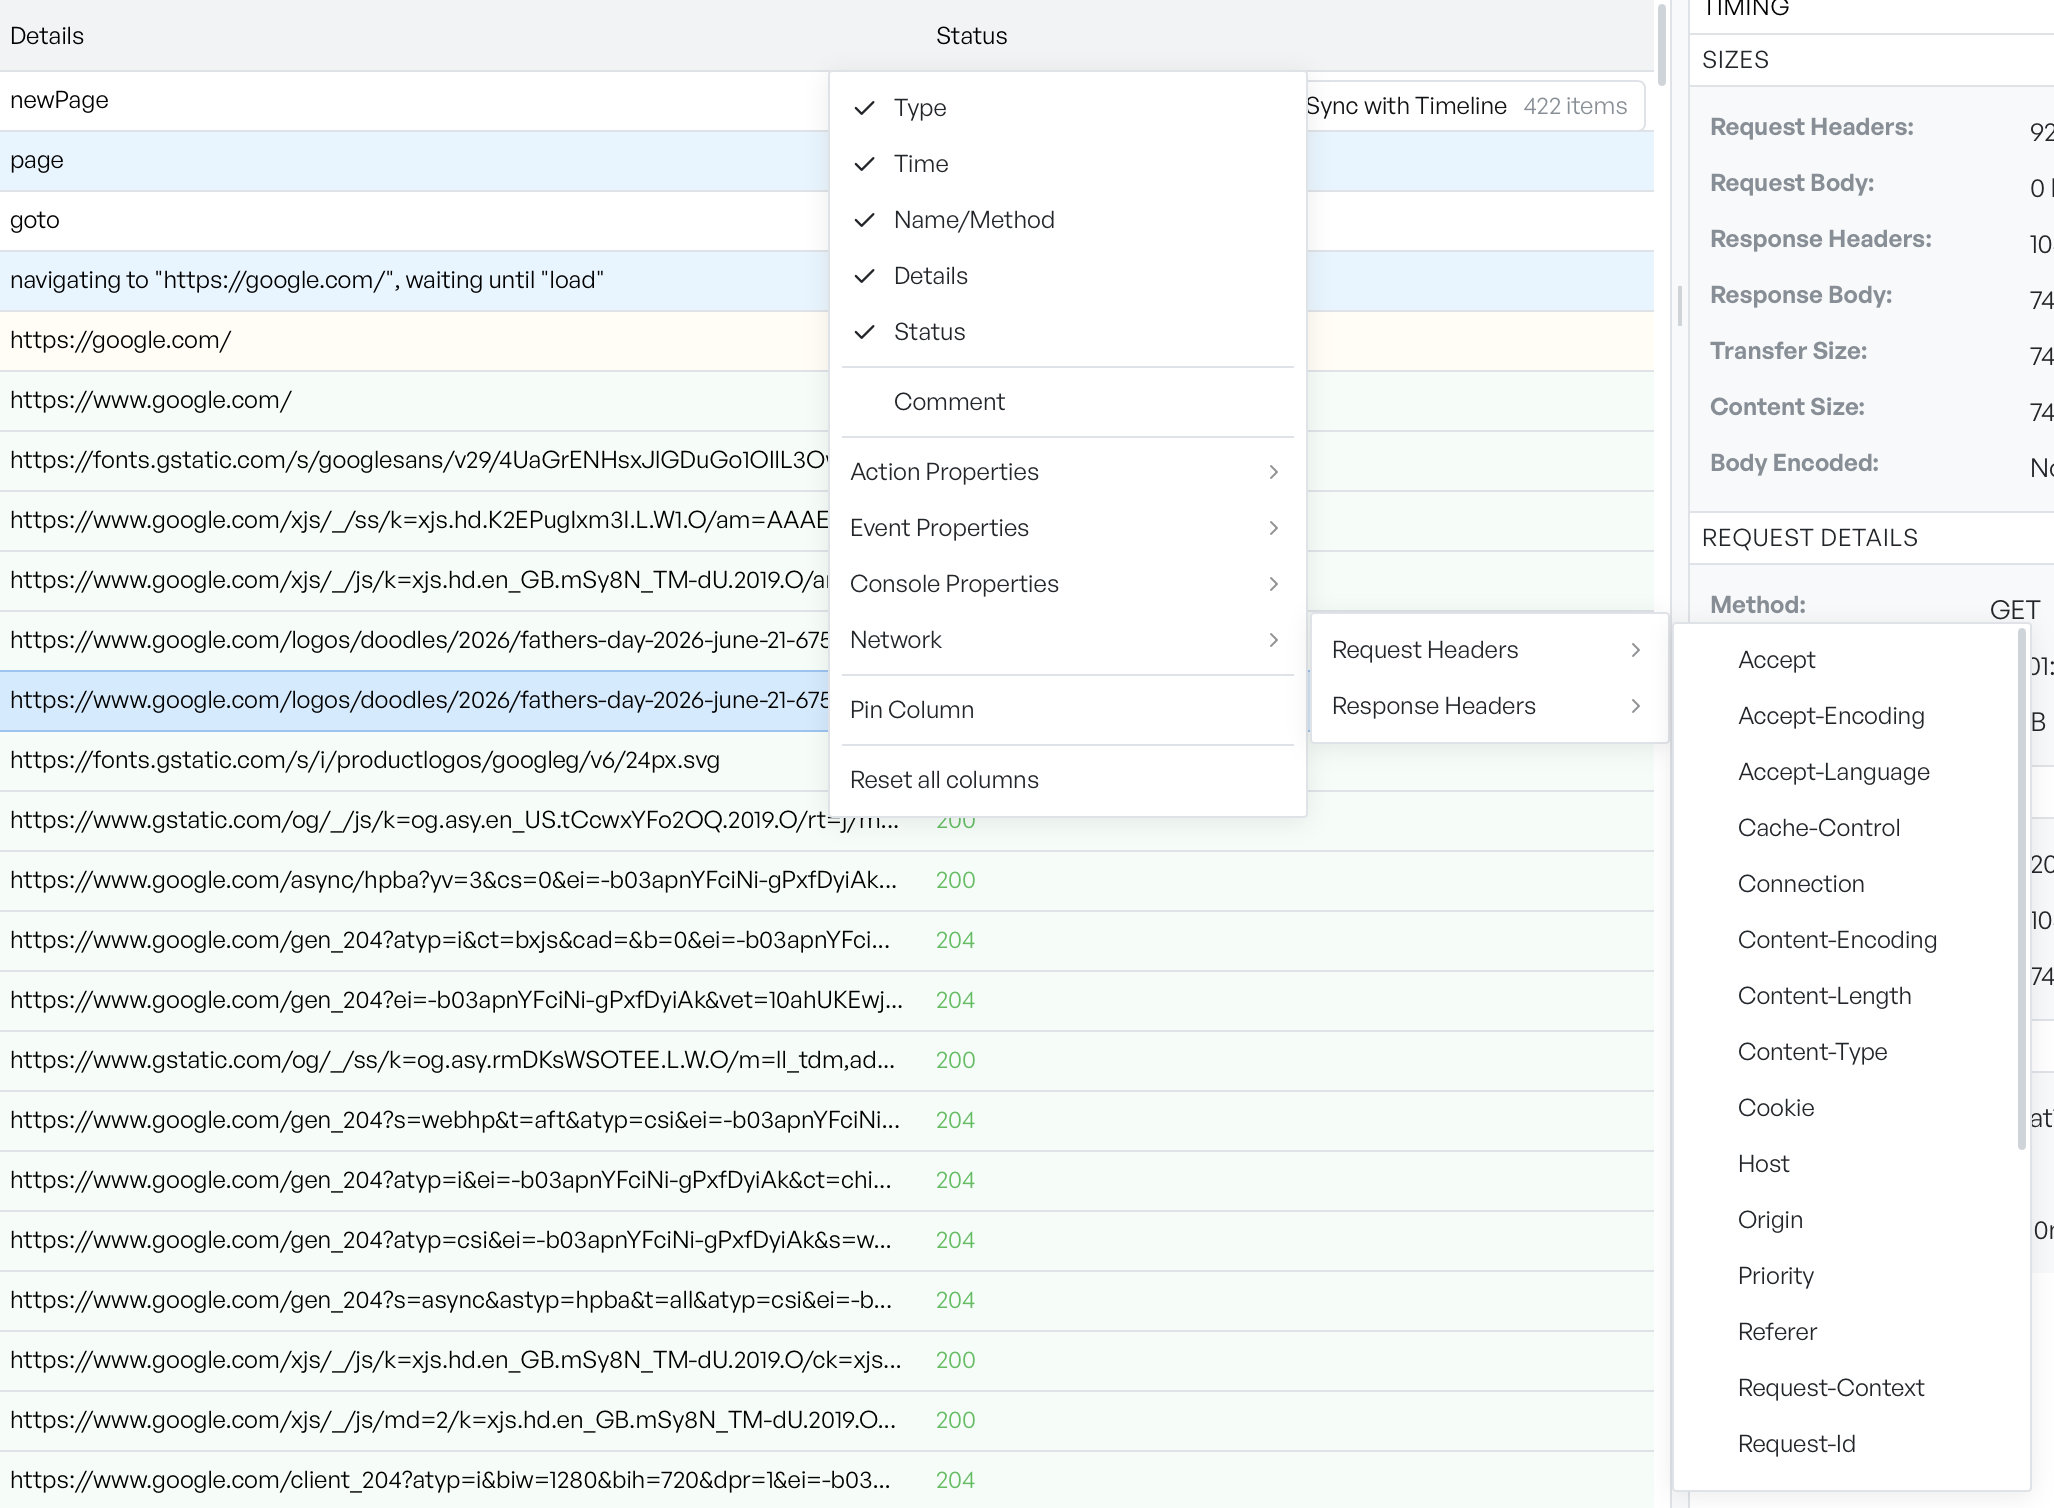Select the gen_204?s=webhp request row

(826, 1120)
